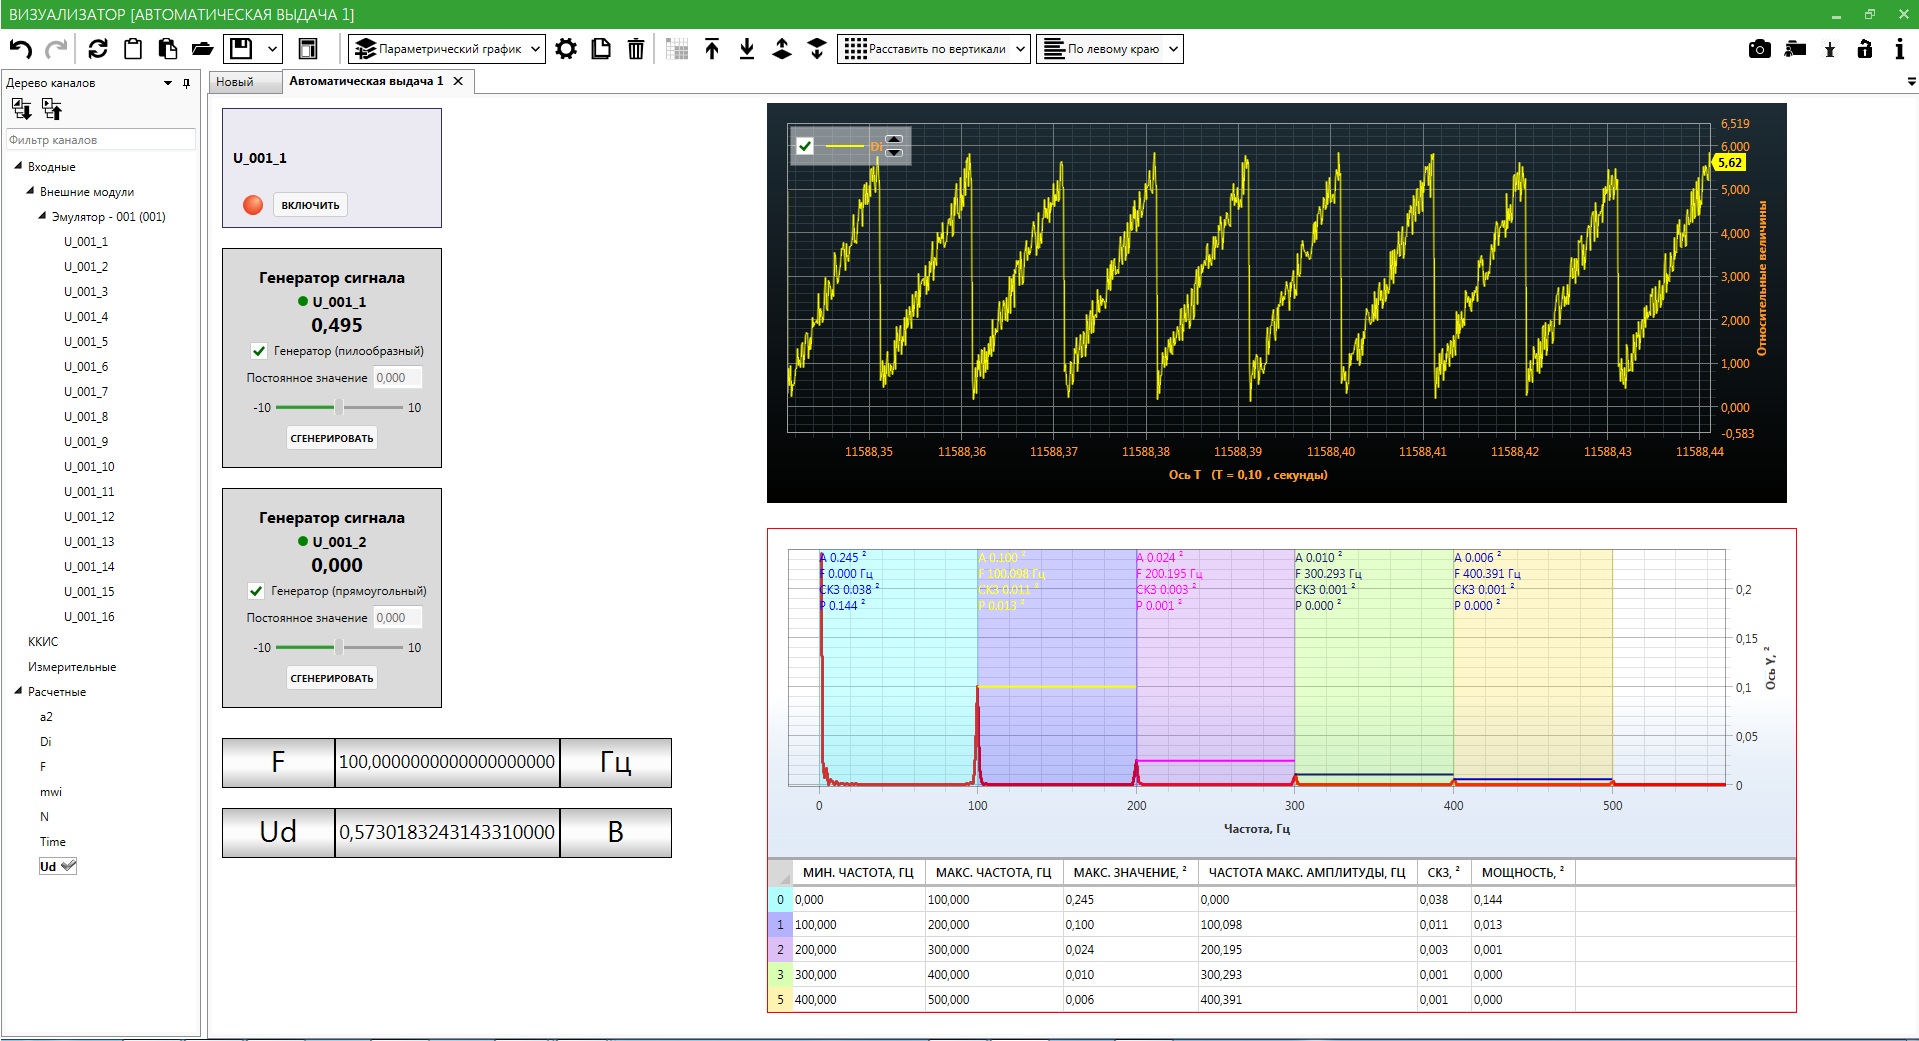Image resolution: width=1919 pixels, height=1041 pixels.
Task: Click the duplicate page icon
Action: (x=601, y=49)
